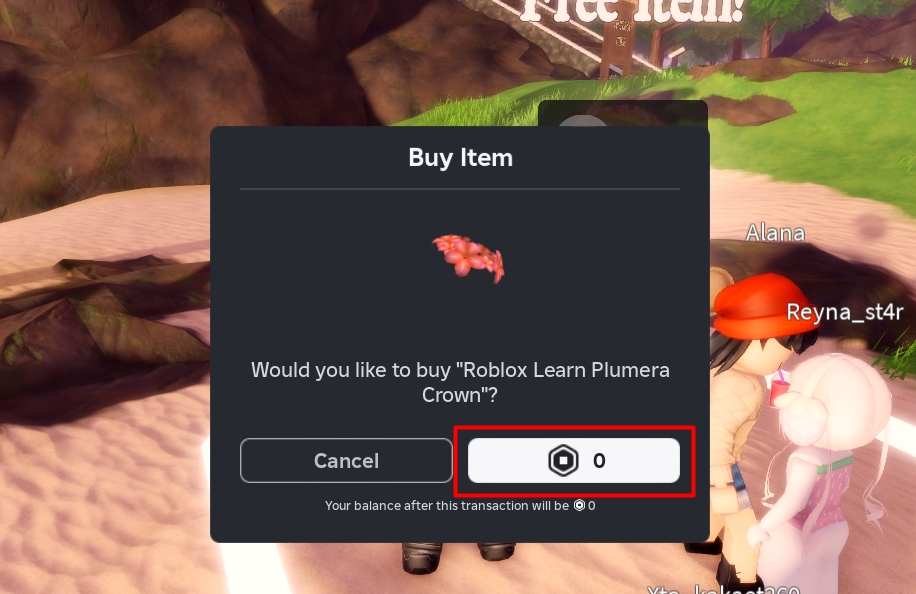Click the "Would you like to buy" prompt text
Screen dimensions: 916x594
(x=460, y=383)
